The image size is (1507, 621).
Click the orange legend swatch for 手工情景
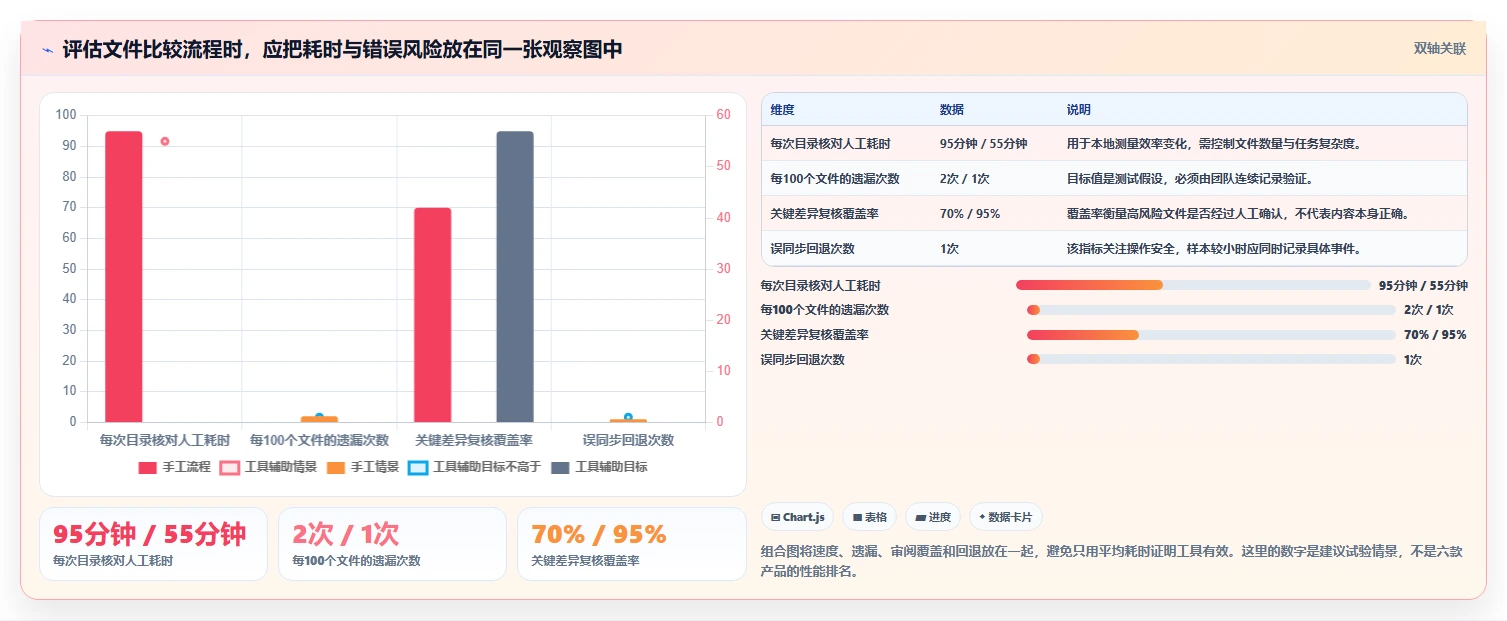[336, 467]
